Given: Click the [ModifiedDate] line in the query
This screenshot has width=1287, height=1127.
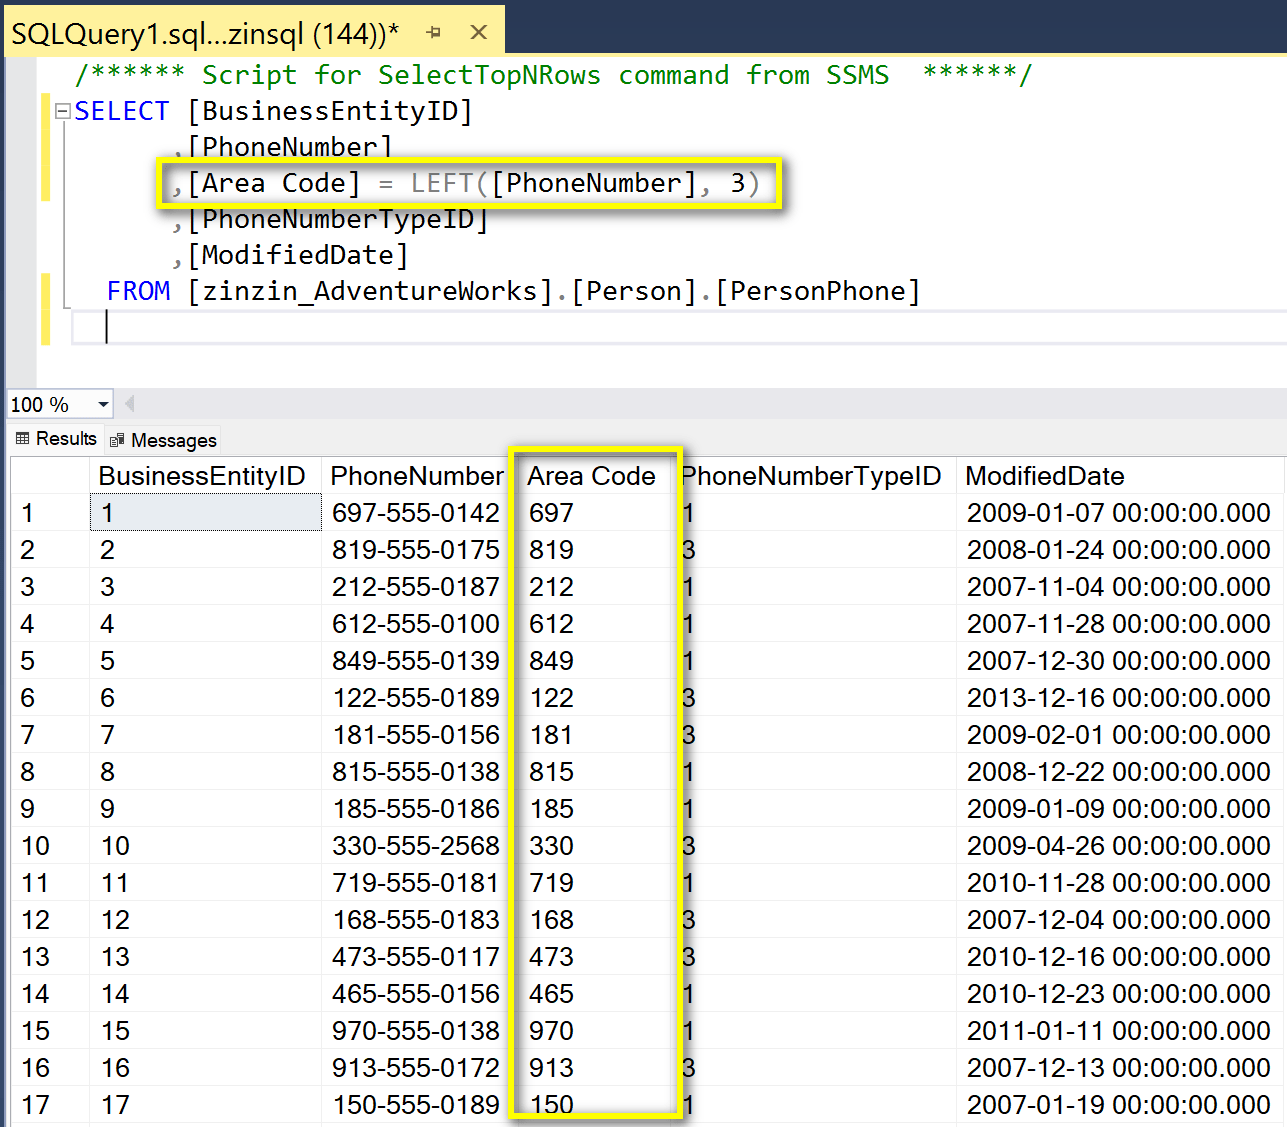Looking at the screenshot, I should [x=290, y=255].
